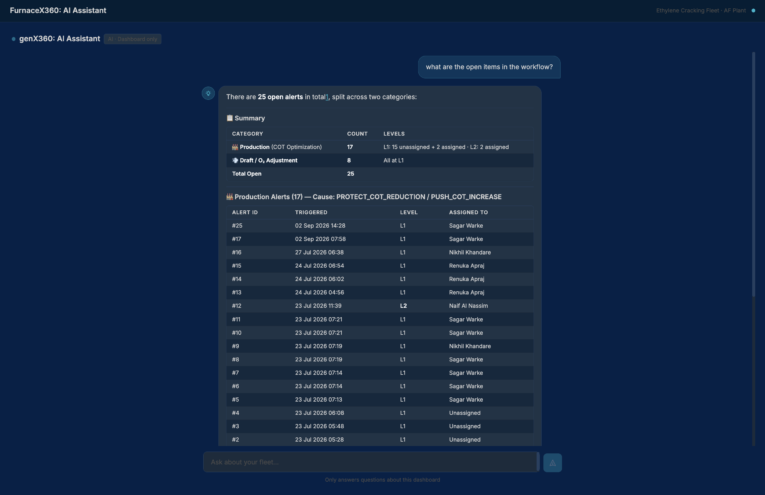
Task: Click the total count '25' in Total Open row
Action: click(x=350, y=174)
